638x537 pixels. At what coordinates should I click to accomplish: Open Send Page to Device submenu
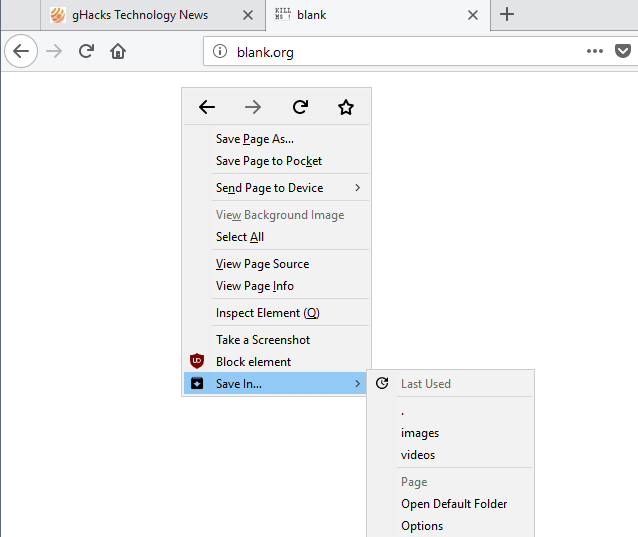click(277, 188)
